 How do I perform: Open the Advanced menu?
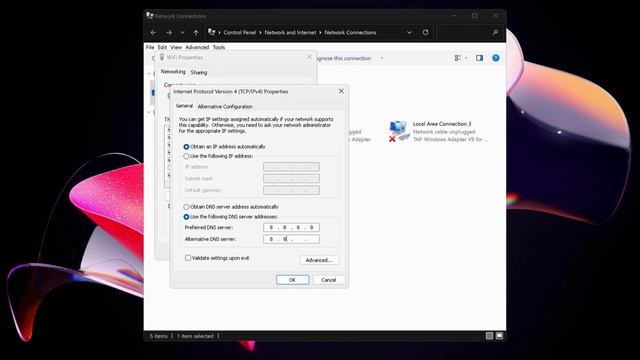point(197,47)
